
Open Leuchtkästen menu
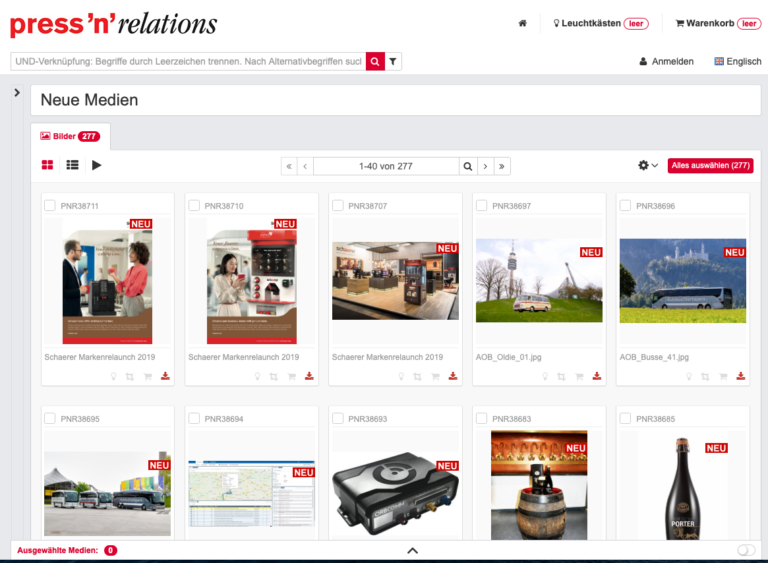pyautogui.click(x=600, y=23)
